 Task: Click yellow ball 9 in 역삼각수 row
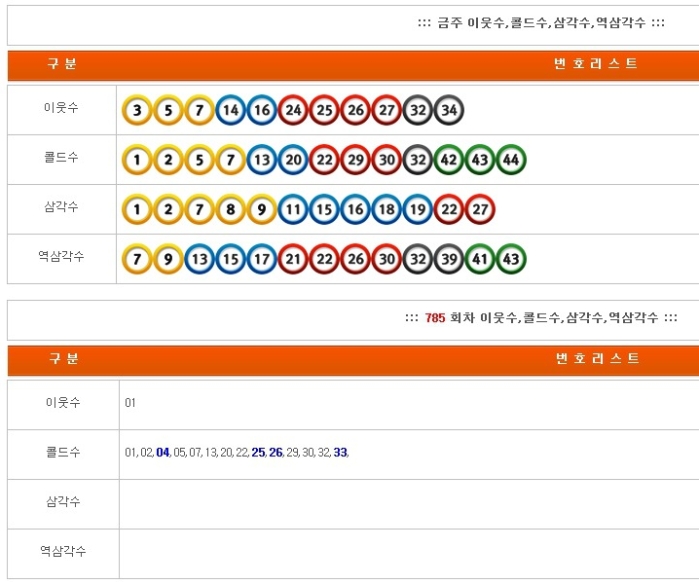168,259
